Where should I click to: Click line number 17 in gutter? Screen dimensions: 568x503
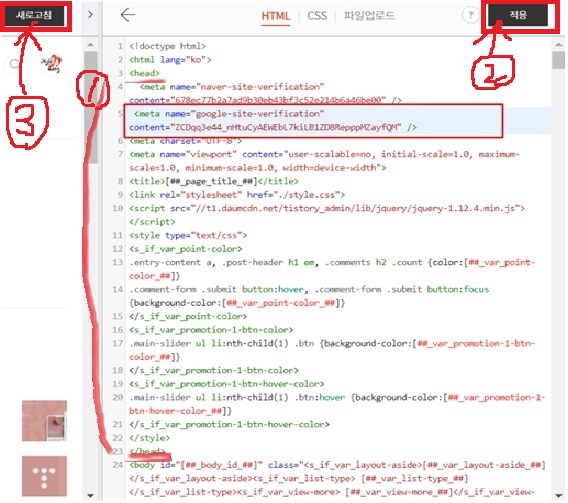click(x=118, y=343)
